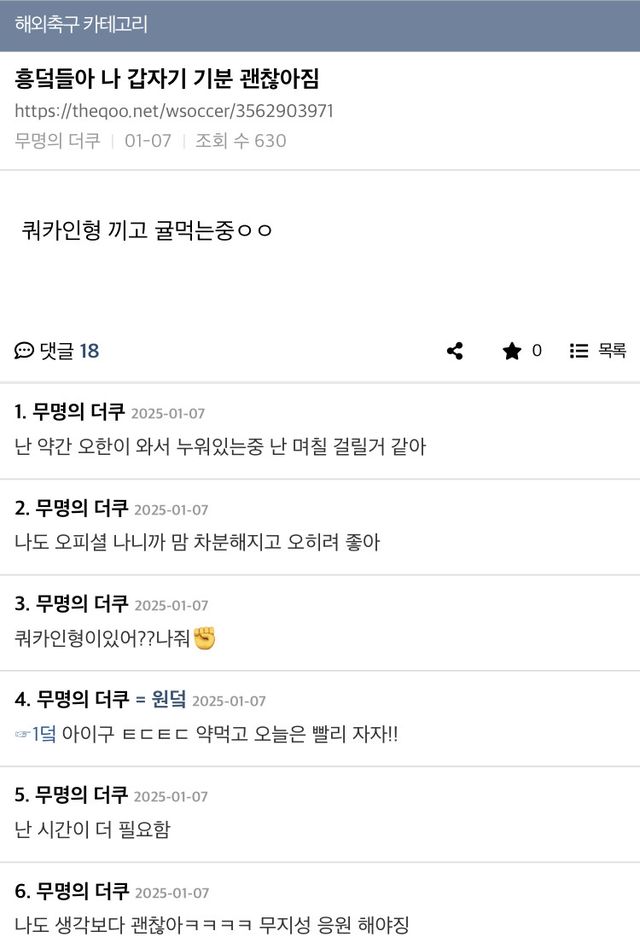Screen dimensions: 640x949
Task: Click the comment 5 text 난 시간이 더 필요함
Action: click(92, 829)
